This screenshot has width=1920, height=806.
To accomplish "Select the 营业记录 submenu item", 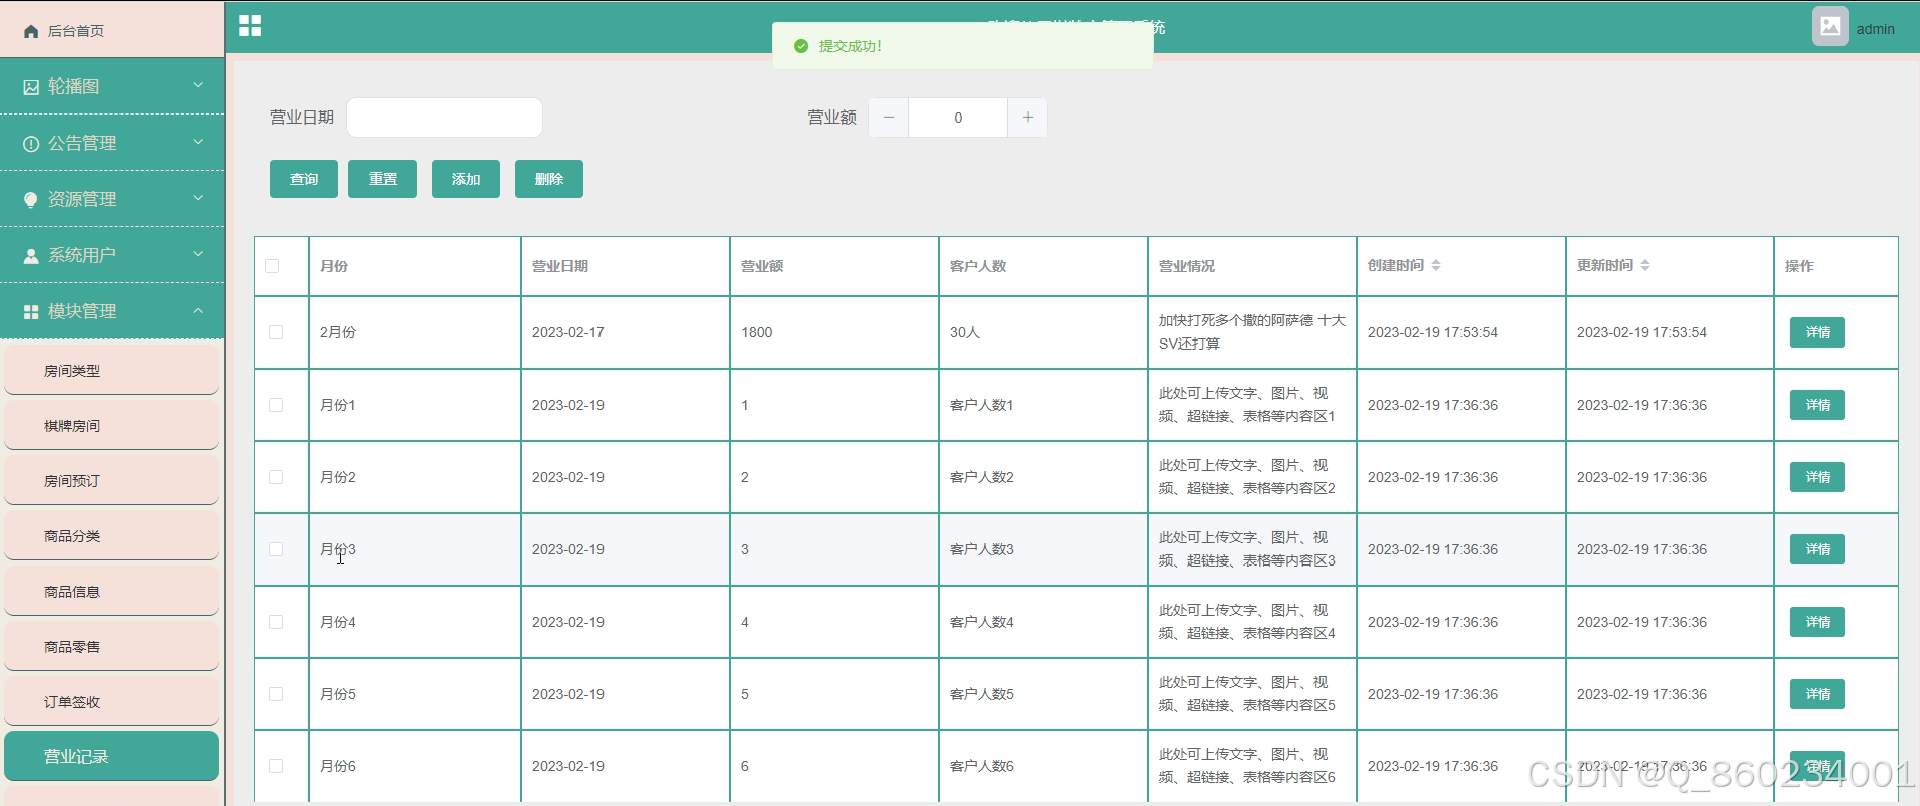I will click(112, 756).
